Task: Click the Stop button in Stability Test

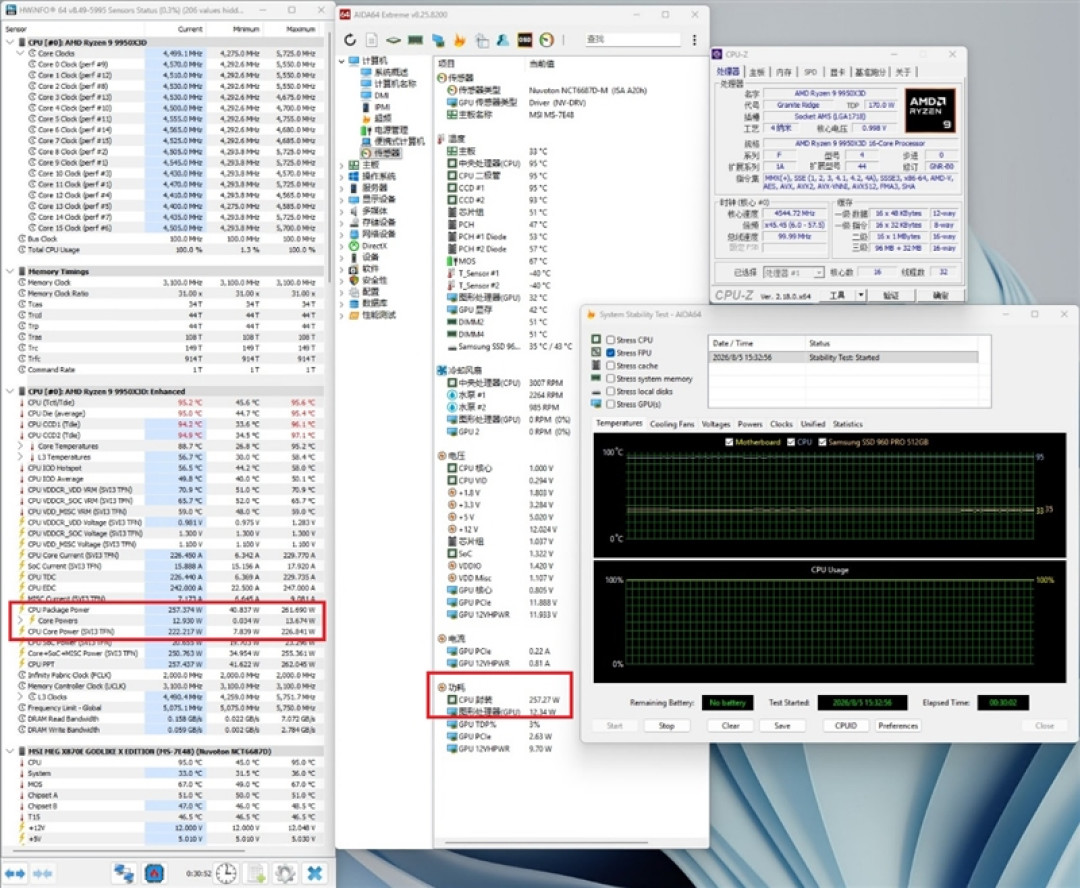Action: pyautogui.click(x=666, y=725)
